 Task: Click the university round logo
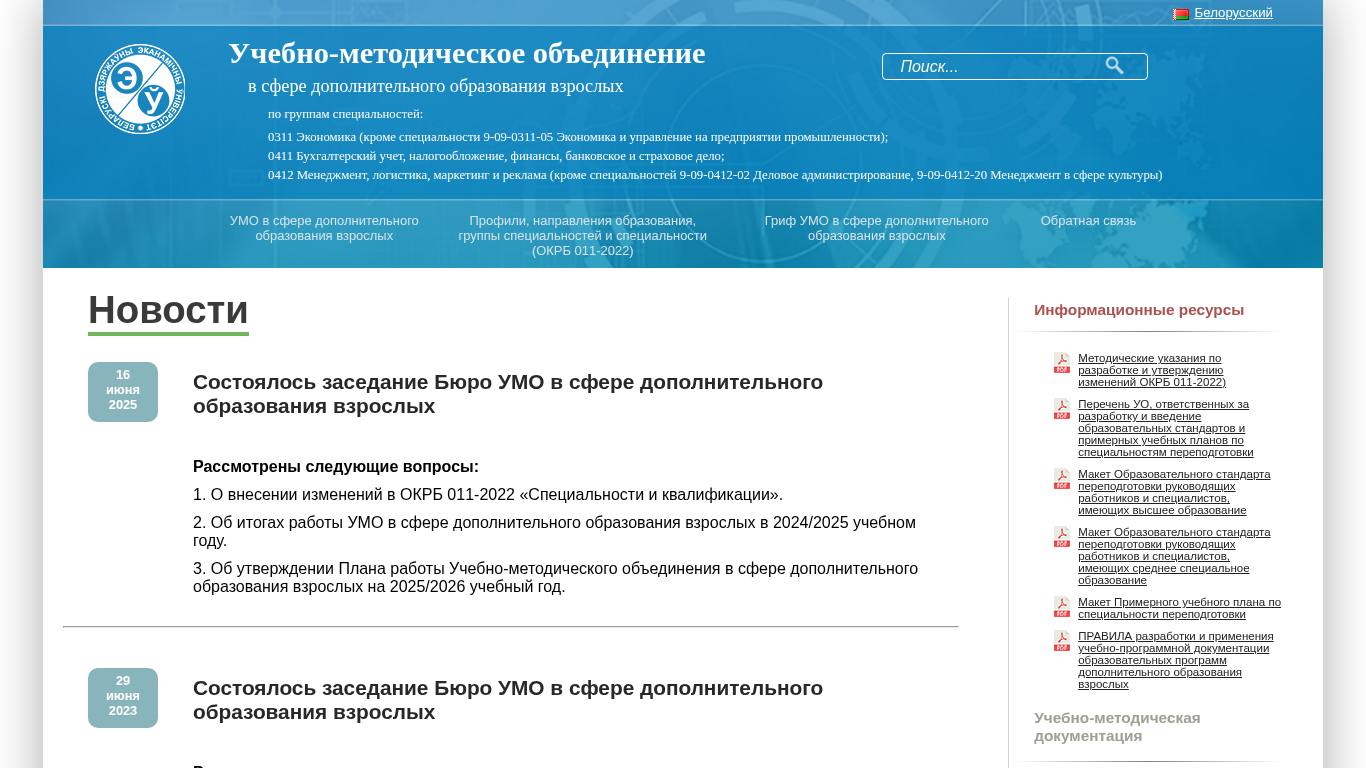(140, 89)
